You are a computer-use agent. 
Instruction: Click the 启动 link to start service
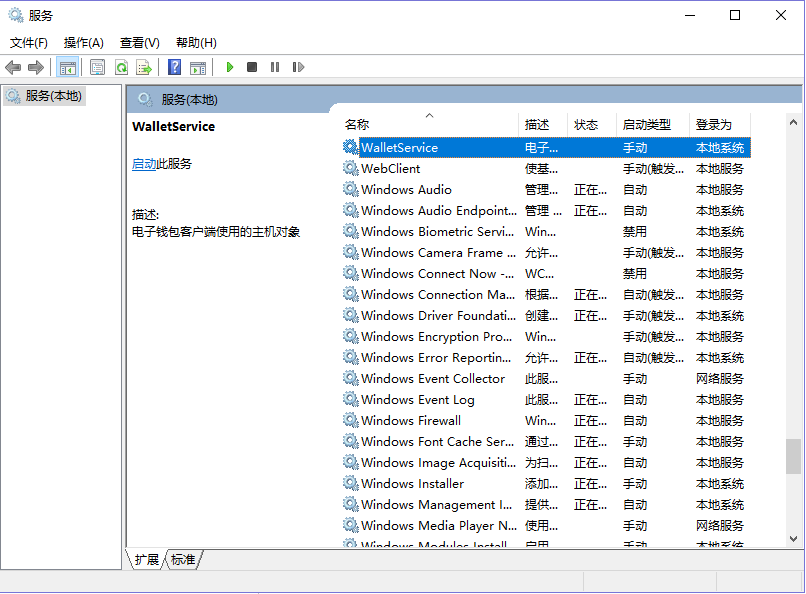click(x=144, y=164)
